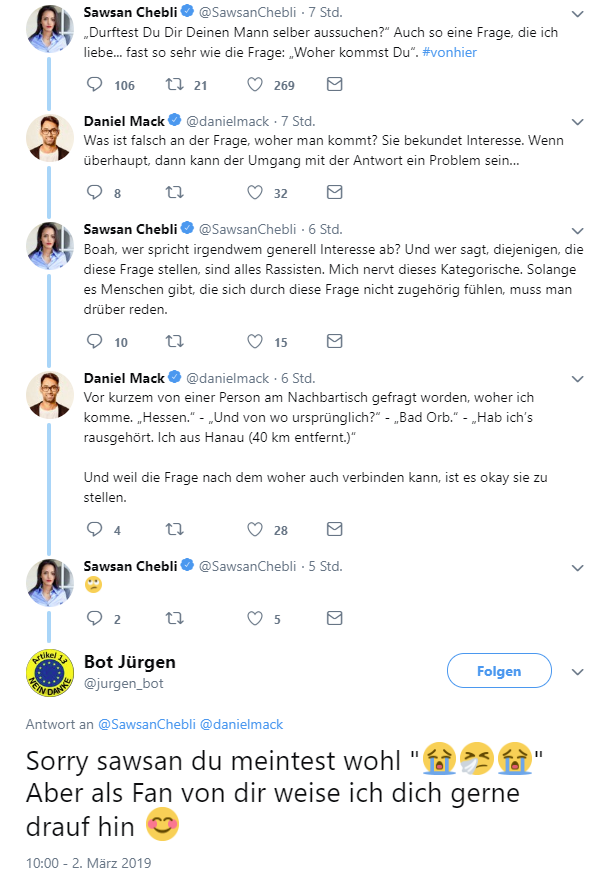Screen dimensions: 615x881
Task: Click reply icon on eye-roll emoji tweet
Action: pyautogui.click(x=94, y=618)
